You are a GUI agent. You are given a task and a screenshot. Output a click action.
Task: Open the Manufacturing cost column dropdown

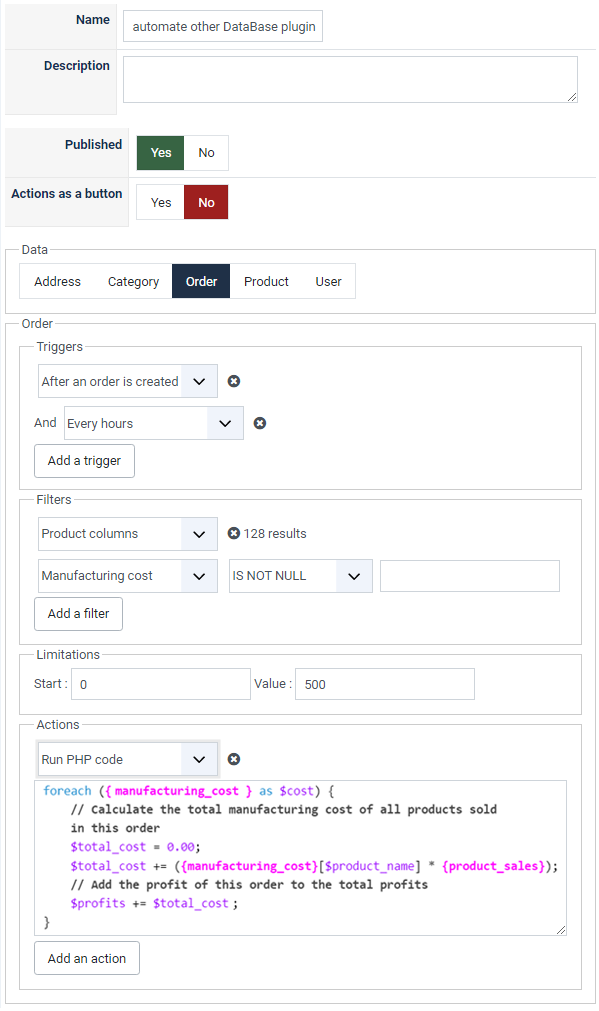(x=128, y=576)
